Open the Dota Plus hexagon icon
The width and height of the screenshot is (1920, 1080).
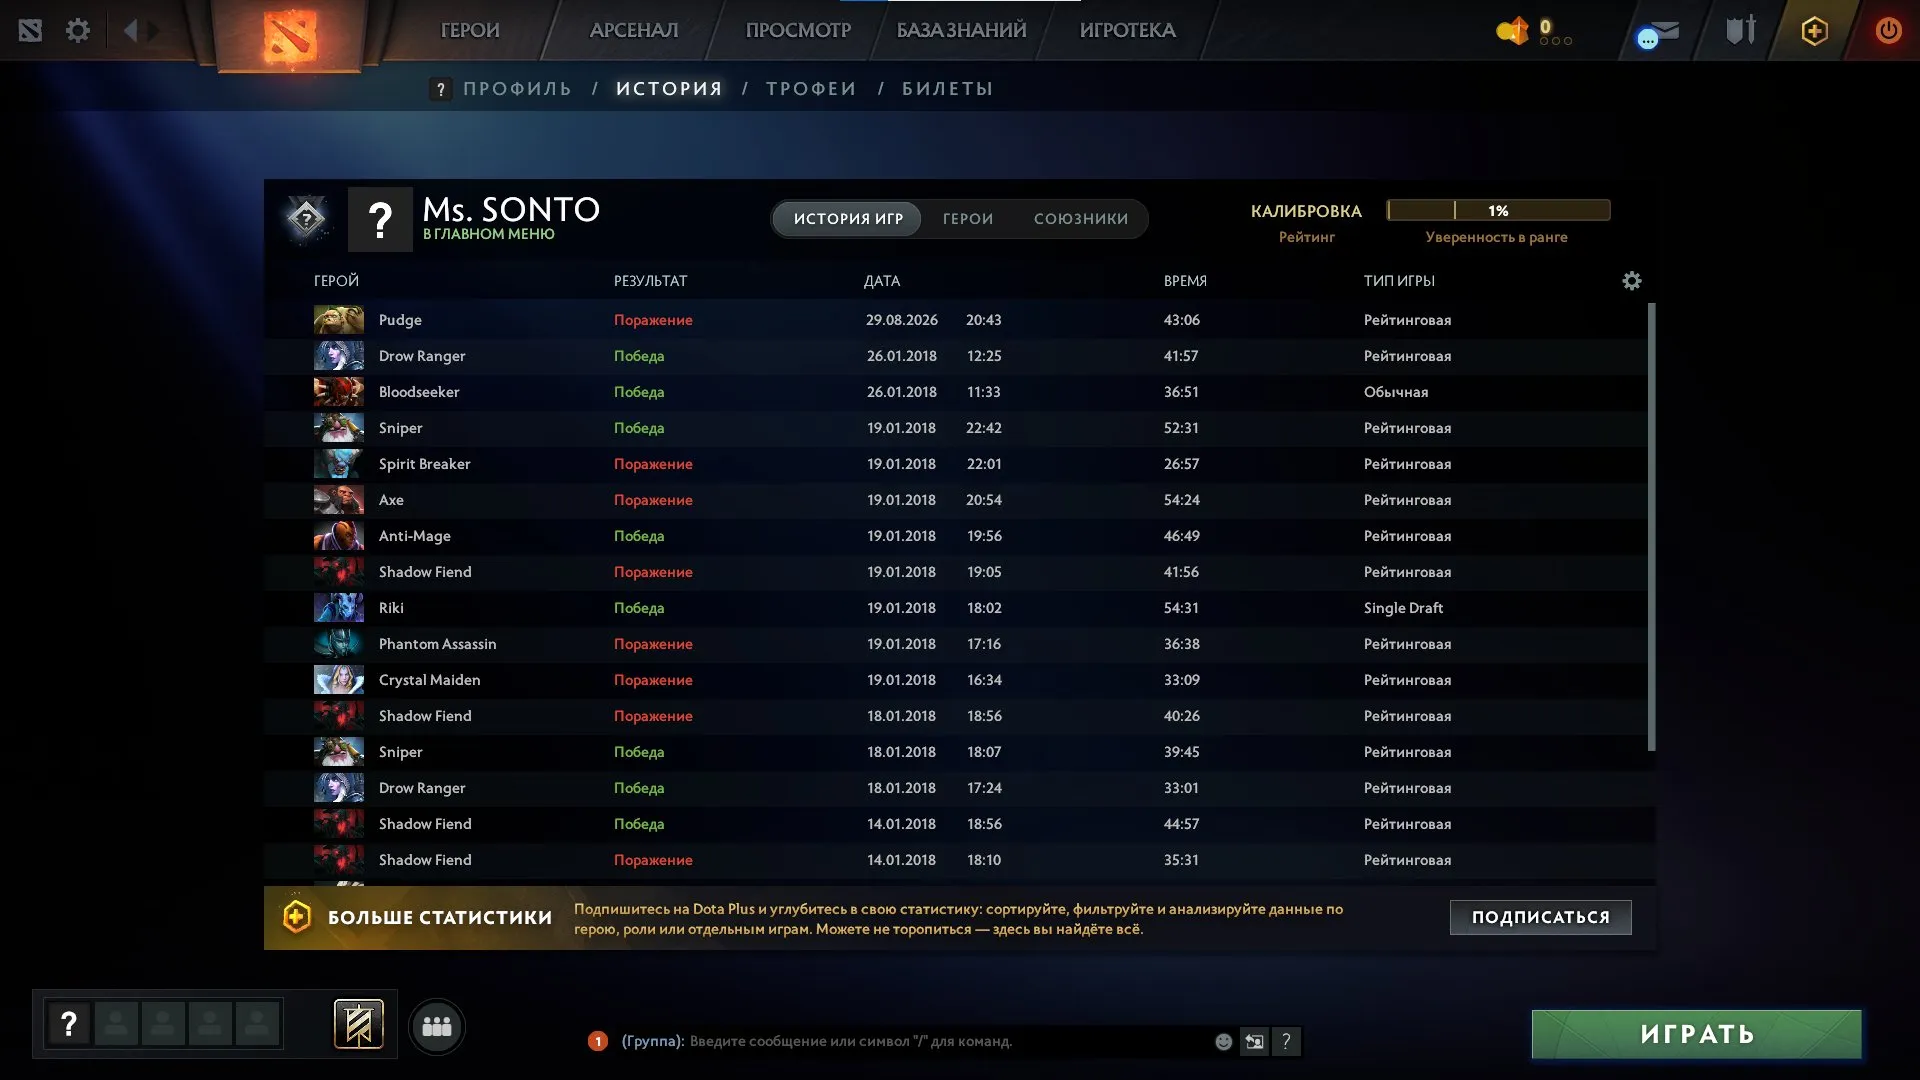(x=1814, y=31)
